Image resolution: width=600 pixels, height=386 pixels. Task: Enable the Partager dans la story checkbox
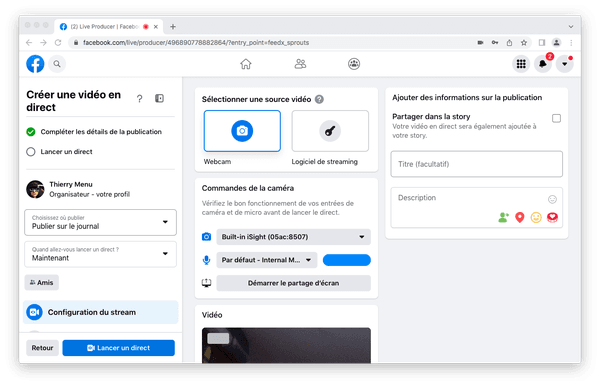pyautogui.click(x=556, y=118)
